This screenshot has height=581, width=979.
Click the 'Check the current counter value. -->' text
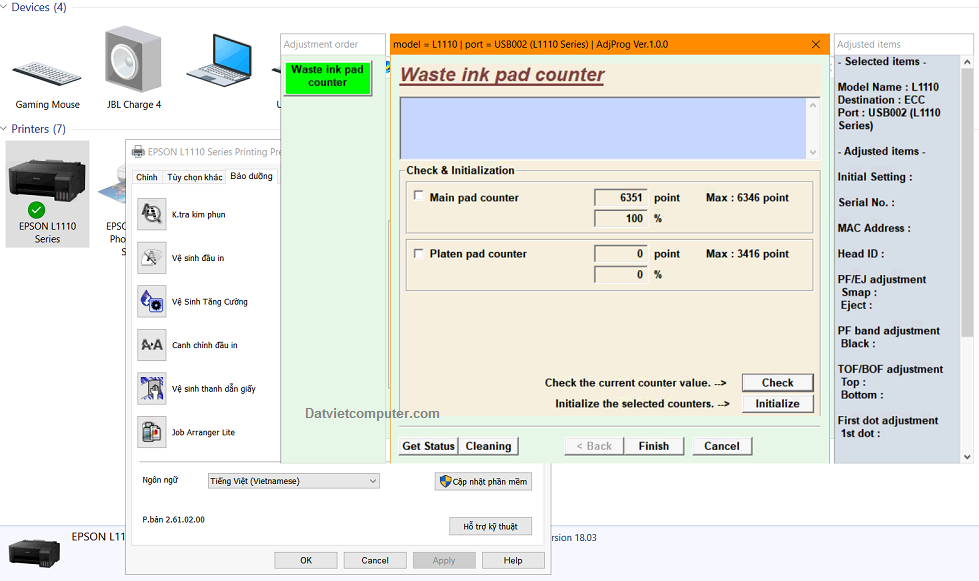click(636, 383)
